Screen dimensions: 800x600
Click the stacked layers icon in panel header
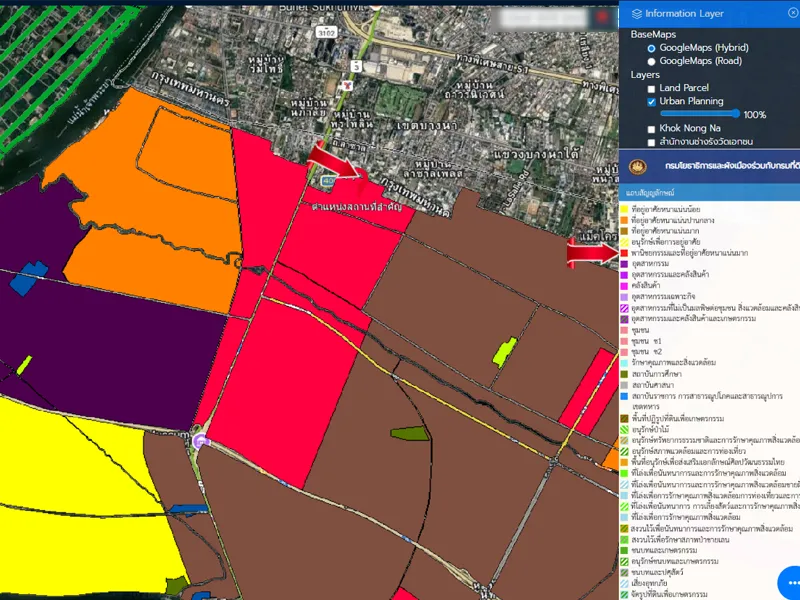(637, 14)
